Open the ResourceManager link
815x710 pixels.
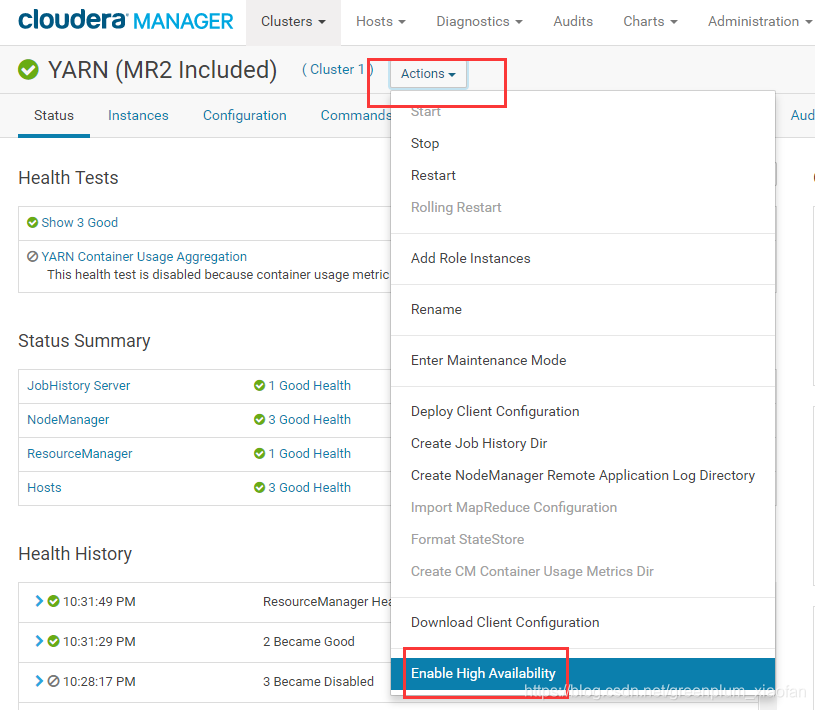(80, 454)
